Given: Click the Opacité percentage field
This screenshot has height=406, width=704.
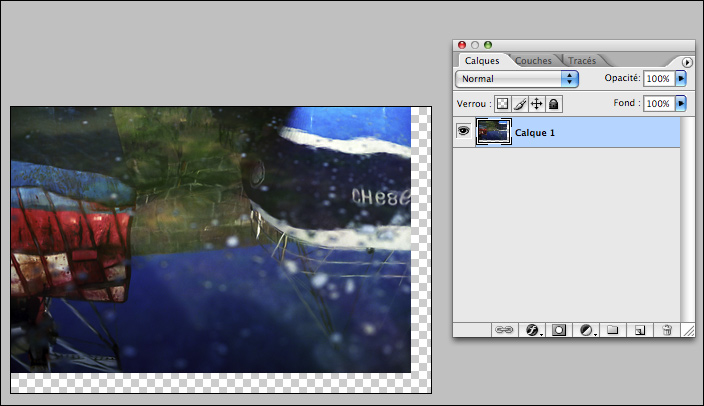Looking at the screenshot, I should [x=658, y=78].
